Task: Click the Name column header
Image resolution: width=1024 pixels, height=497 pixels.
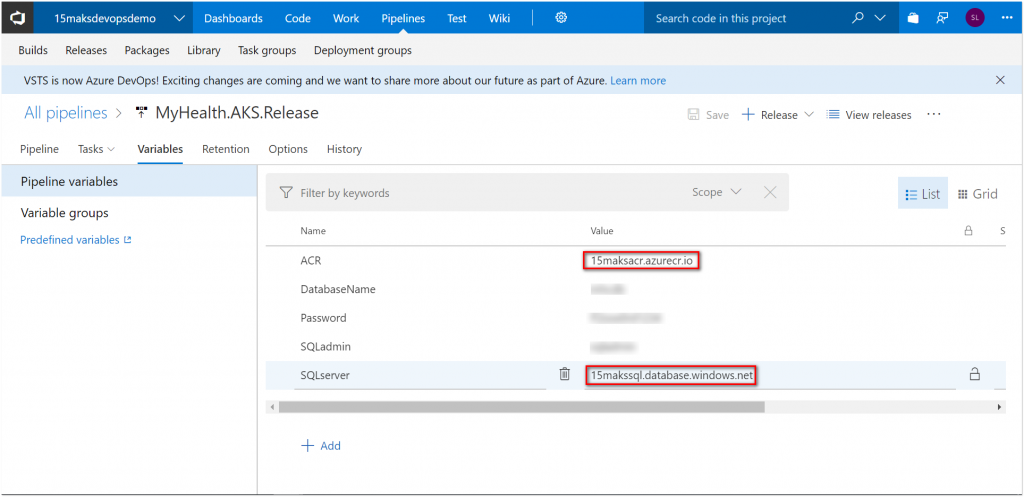Action: pos(313,231)
